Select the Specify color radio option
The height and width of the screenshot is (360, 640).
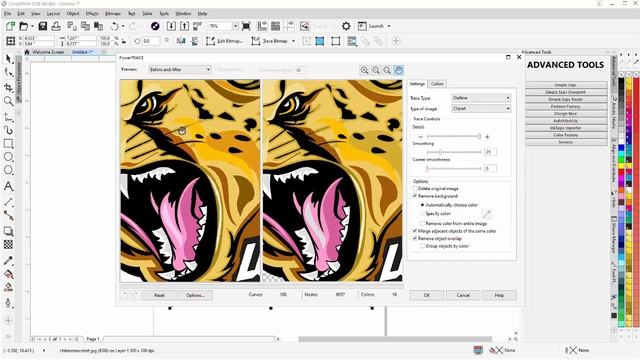click(x=422, y=213)
